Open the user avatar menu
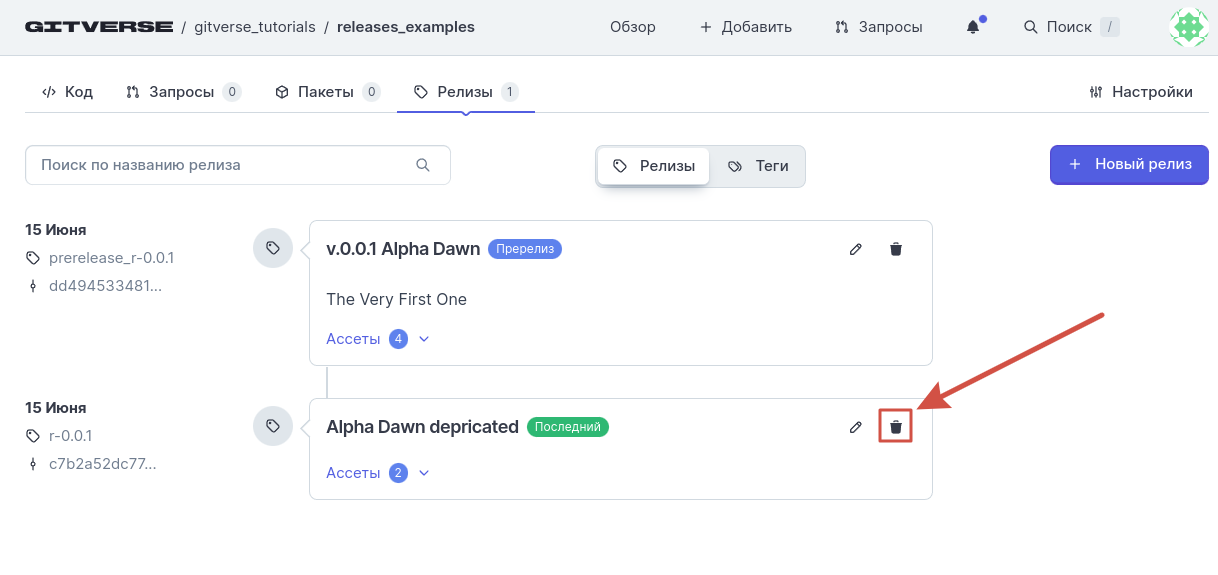Screen dimensions: 1218x575 click(x=1189, y=27)
